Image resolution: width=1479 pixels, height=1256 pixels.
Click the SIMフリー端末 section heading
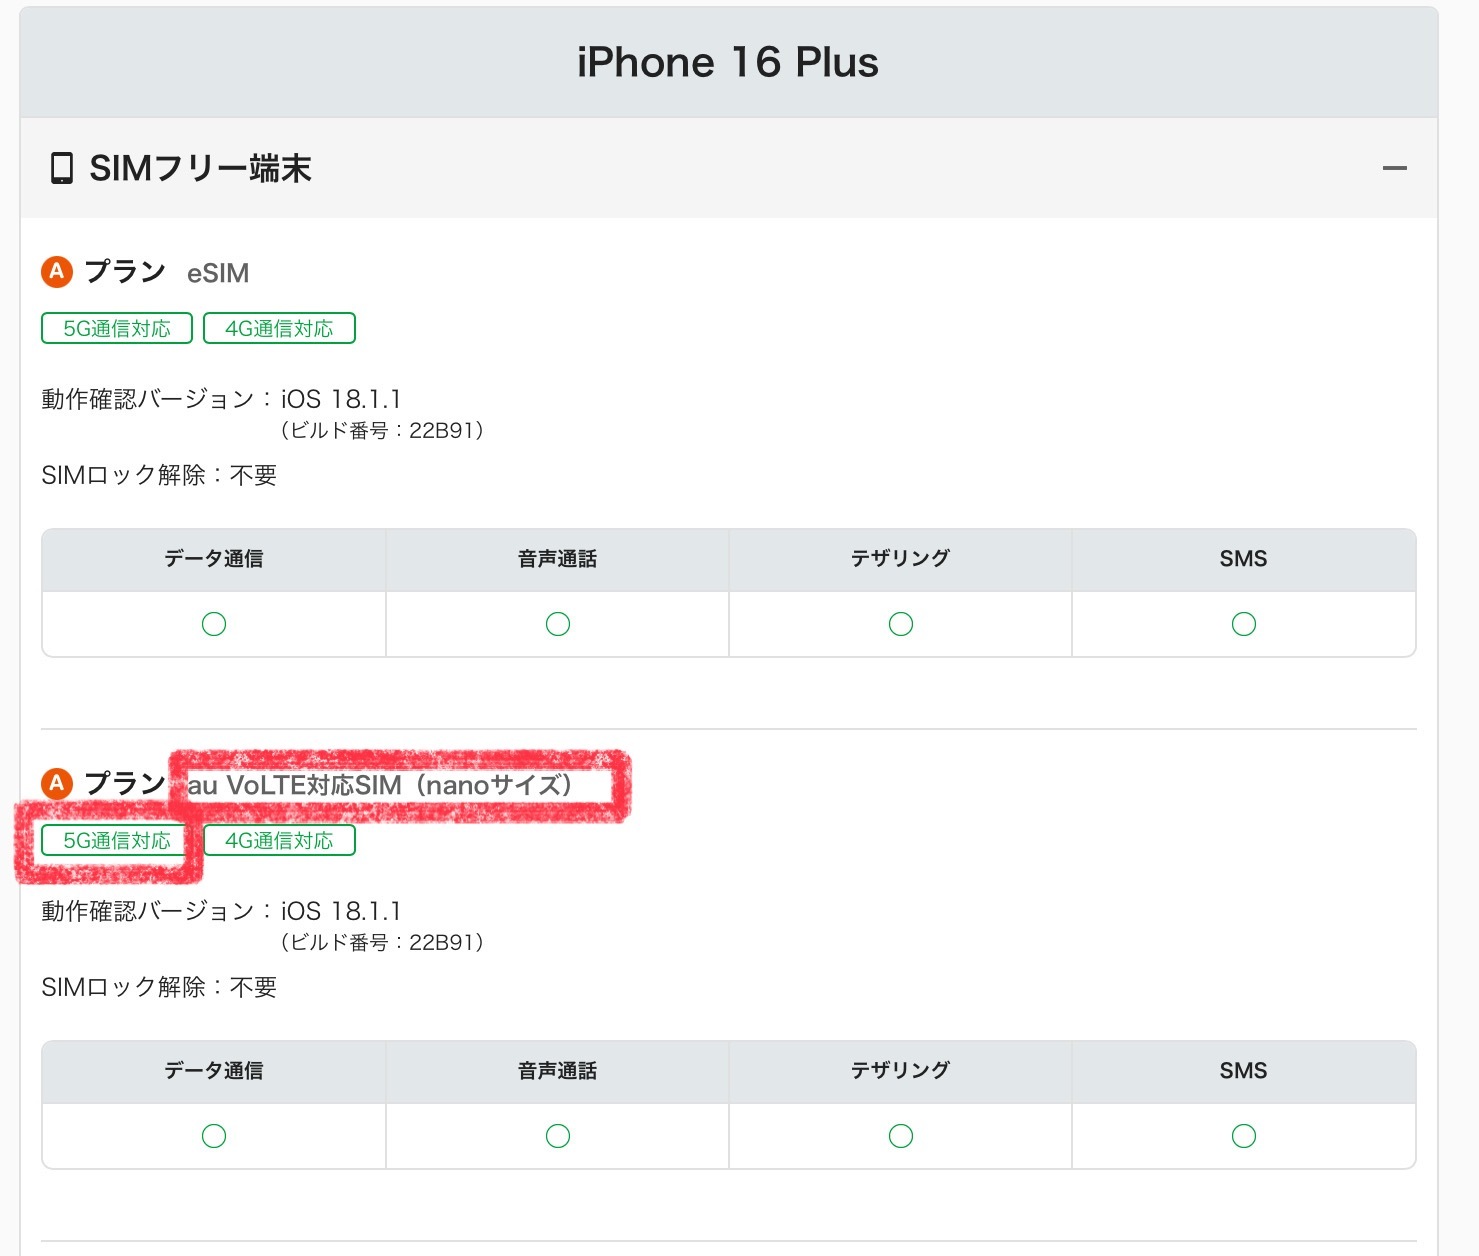click(200, 168)
